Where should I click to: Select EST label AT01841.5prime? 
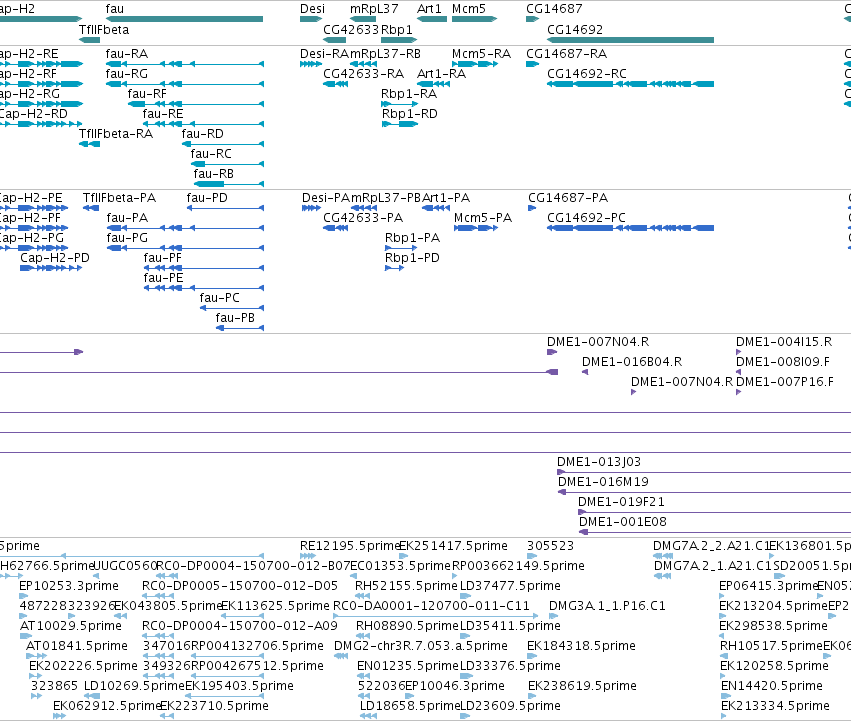[x=77, y=646]
